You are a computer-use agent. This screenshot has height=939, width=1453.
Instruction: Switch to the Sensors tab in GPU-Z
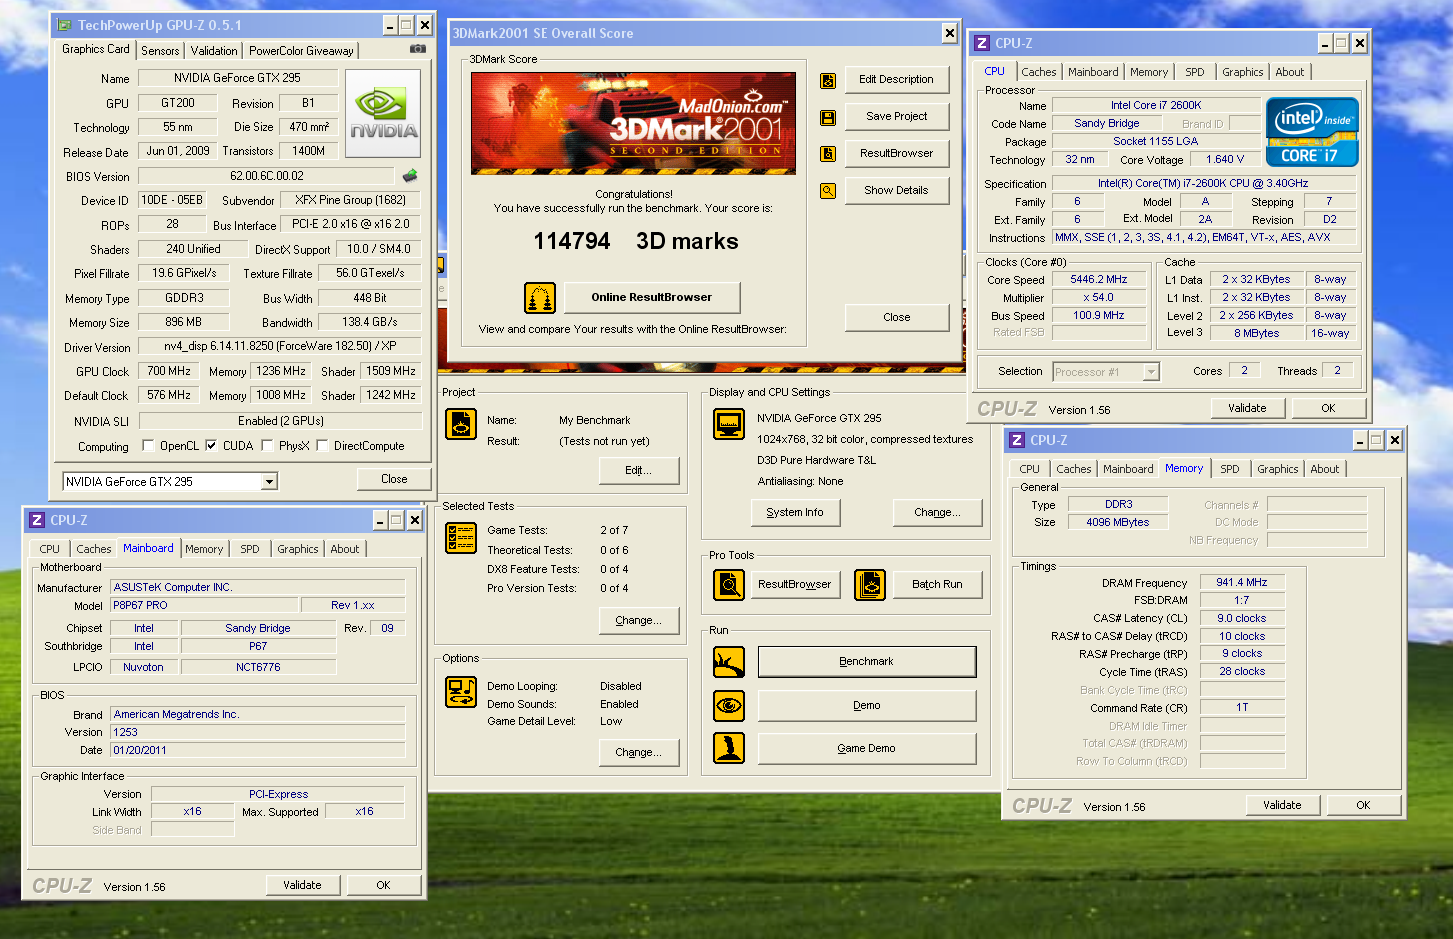click(160, 51)
